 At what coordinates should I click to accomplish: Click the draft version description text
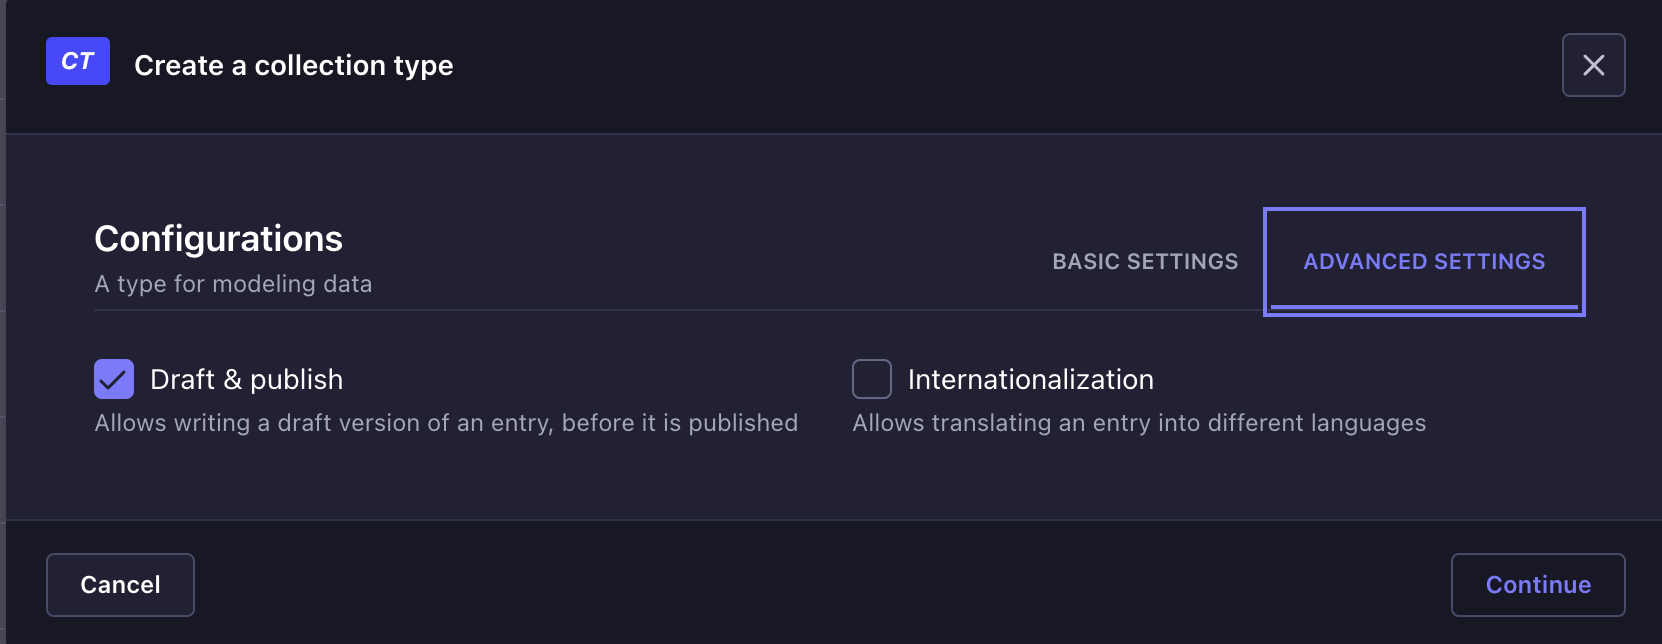tap(446, 423)
